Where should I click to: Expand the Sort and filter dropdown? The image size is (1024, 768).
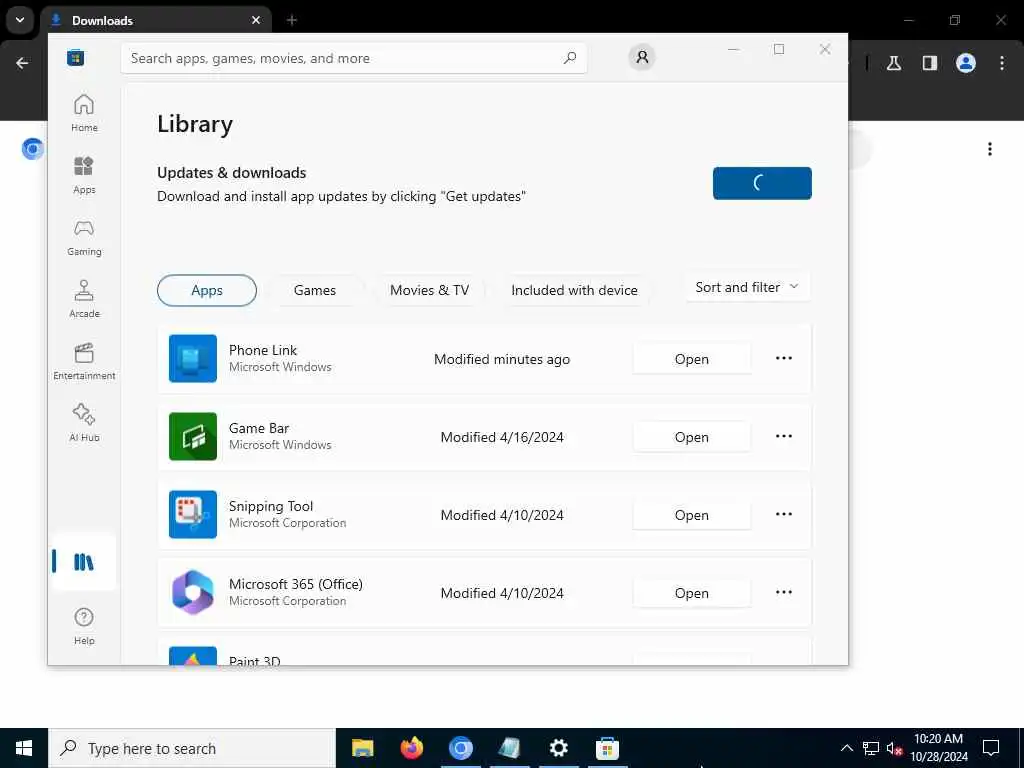click(748, 287)
